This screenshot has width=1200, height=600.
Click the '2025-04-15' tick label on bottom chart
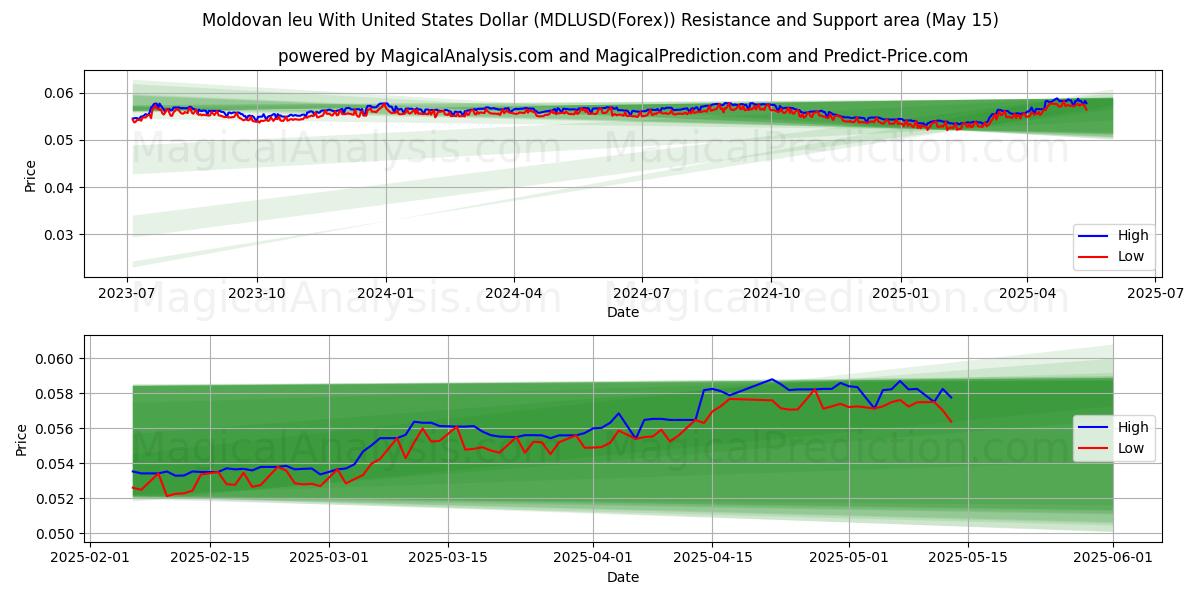(x=713, y=559)
